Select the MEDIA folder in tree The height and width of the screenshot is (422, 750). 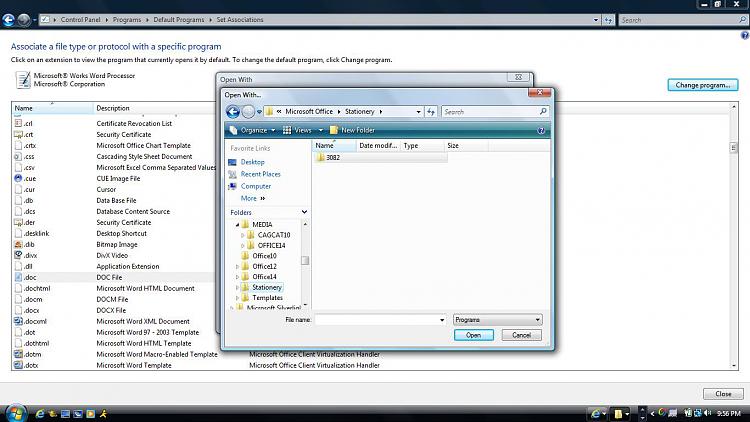[x=262, y=224]
